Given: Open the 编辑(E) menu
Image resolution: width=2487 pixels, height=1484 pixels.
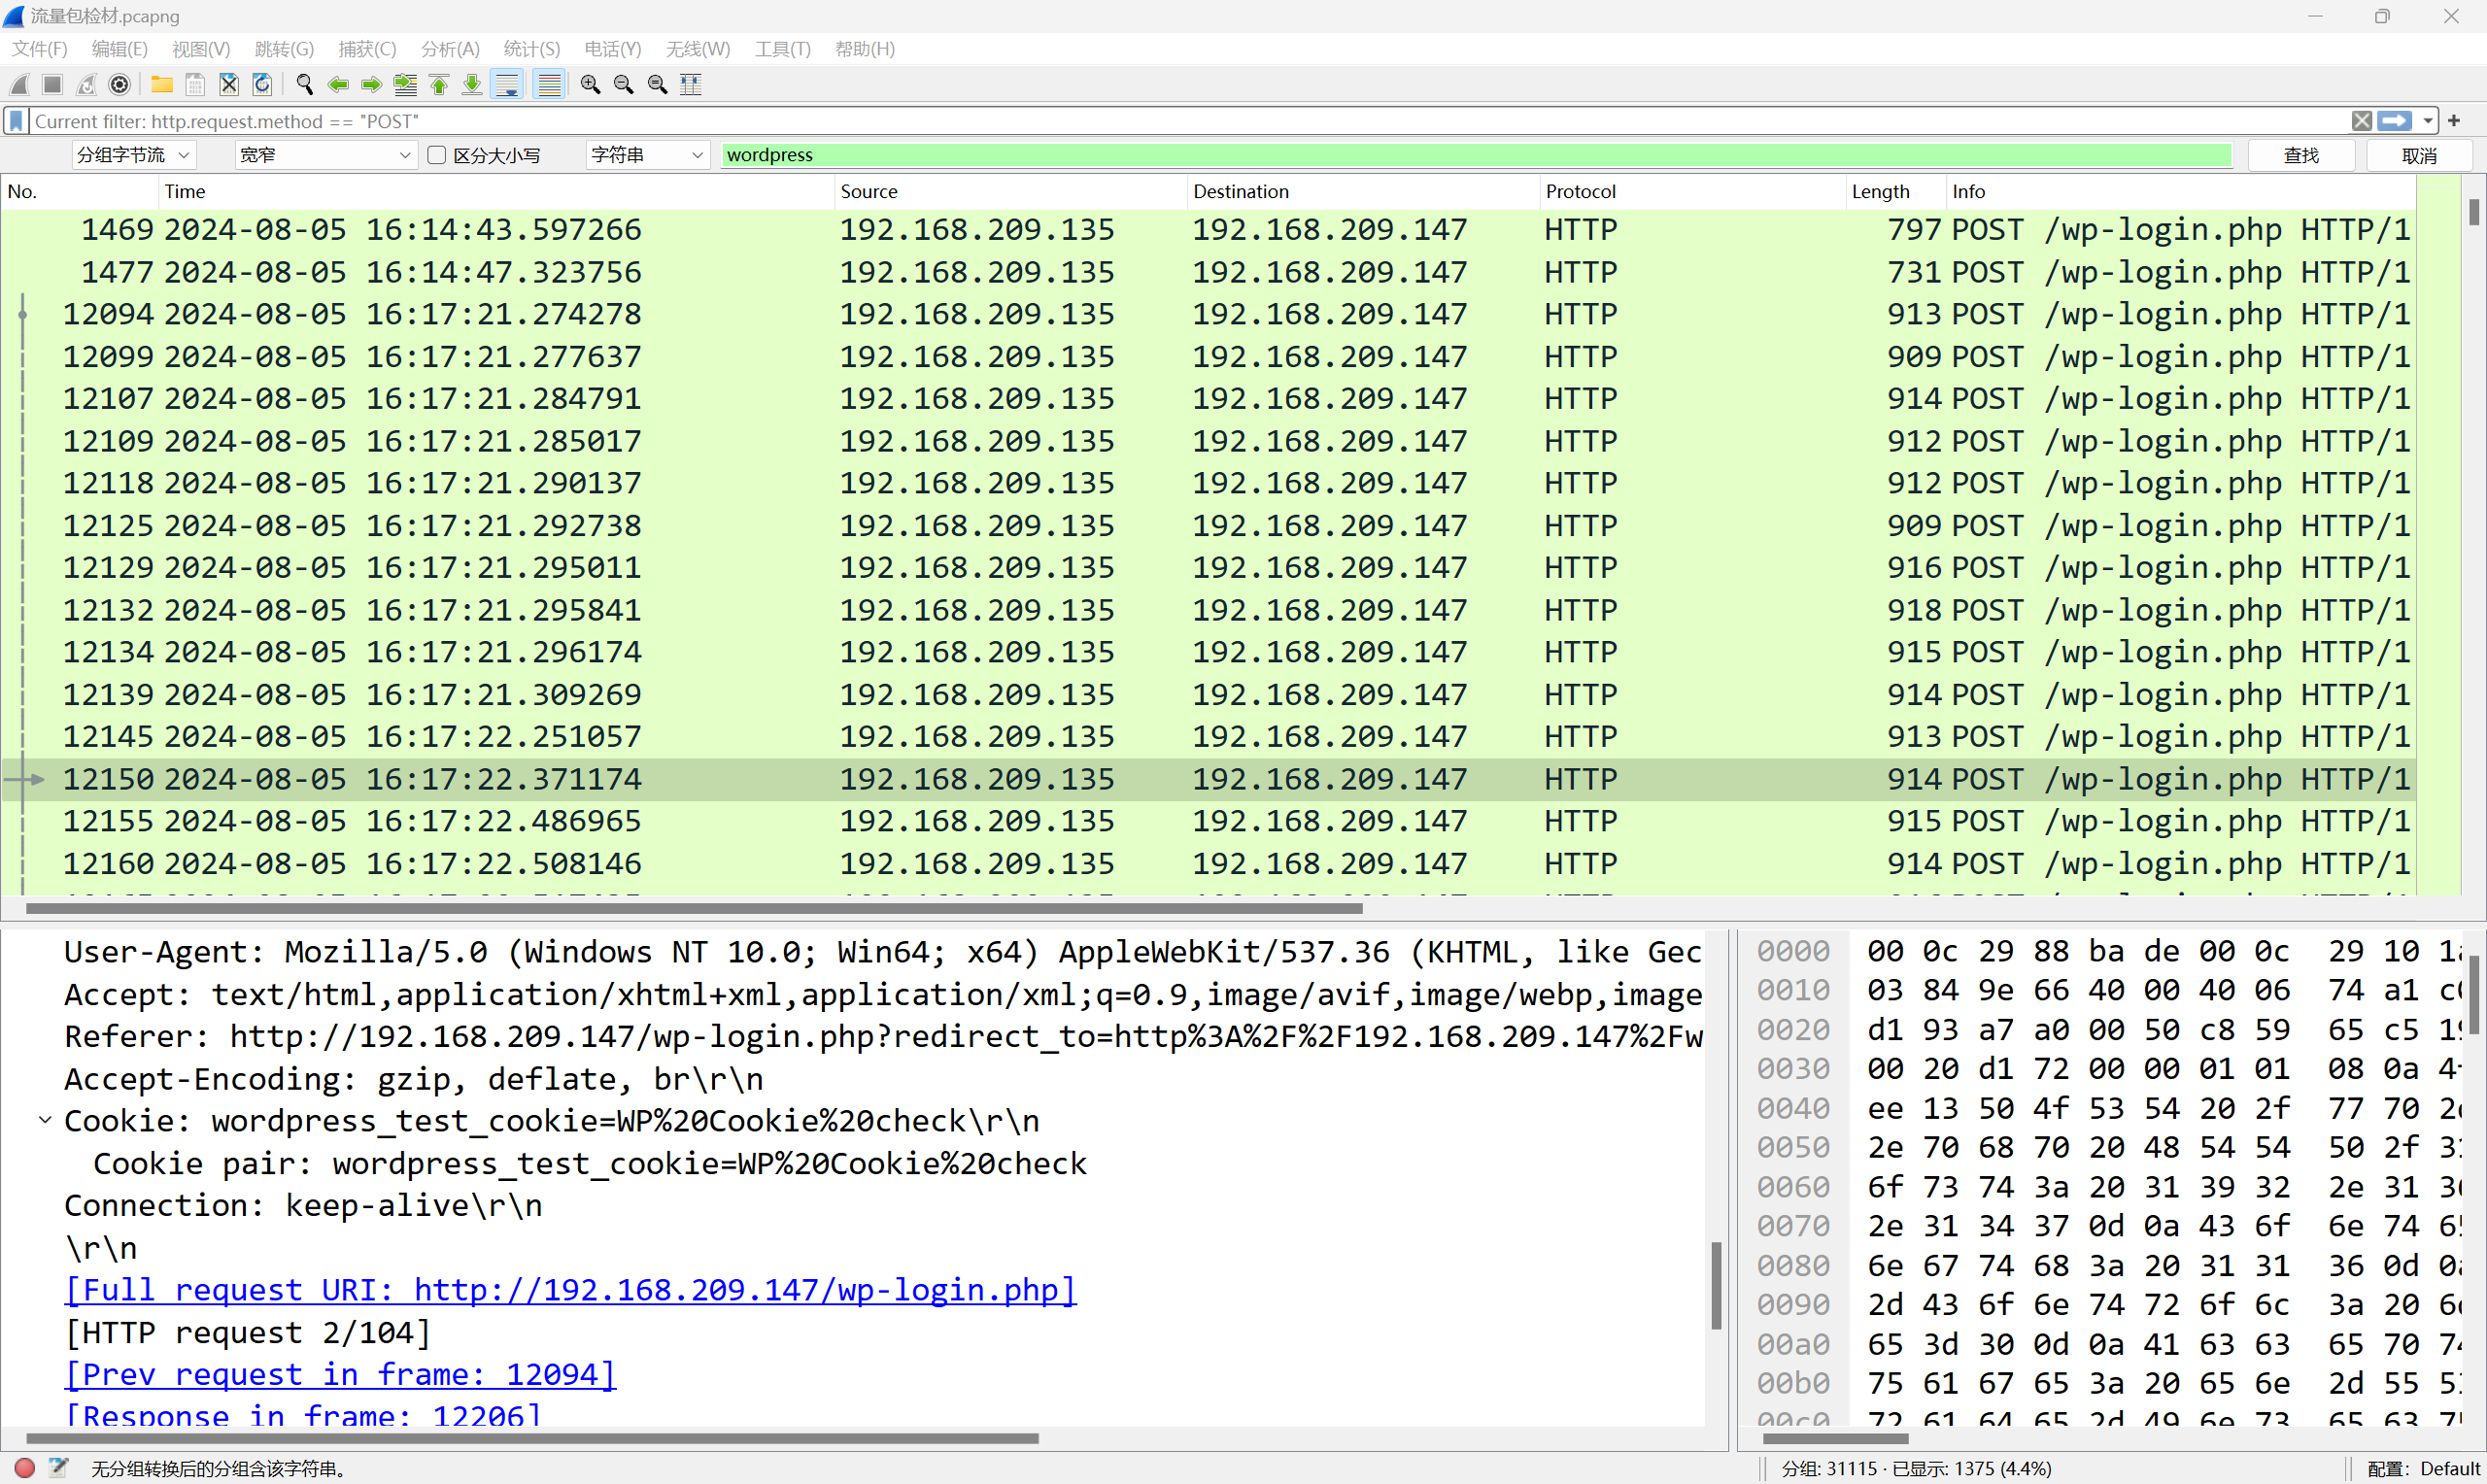Looking at the screenshot, I should coord(119,49).
